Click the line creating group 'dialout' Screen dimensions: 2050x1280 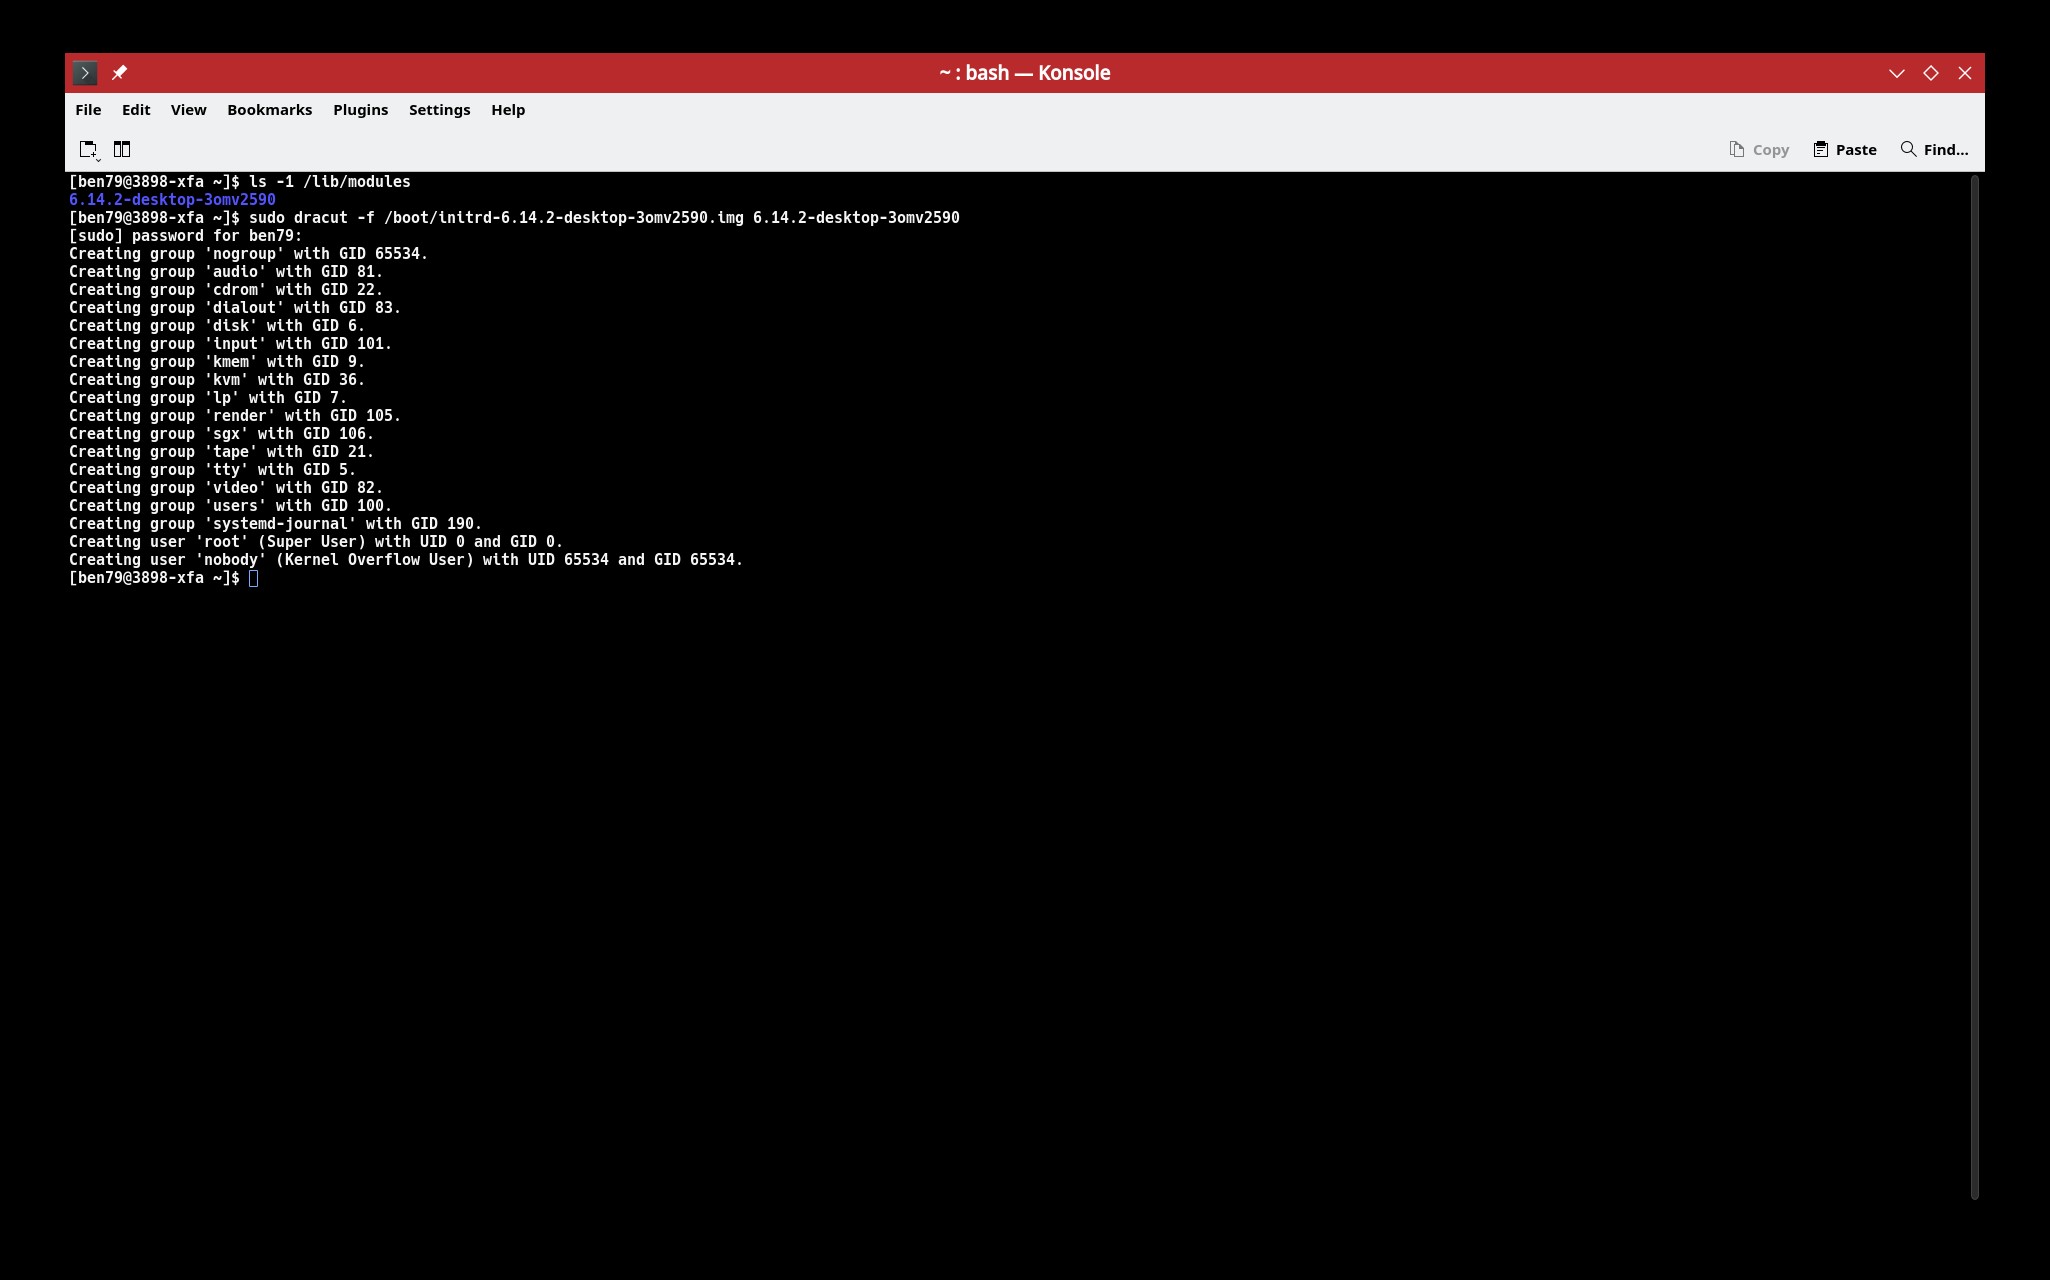tap(235, 308)
